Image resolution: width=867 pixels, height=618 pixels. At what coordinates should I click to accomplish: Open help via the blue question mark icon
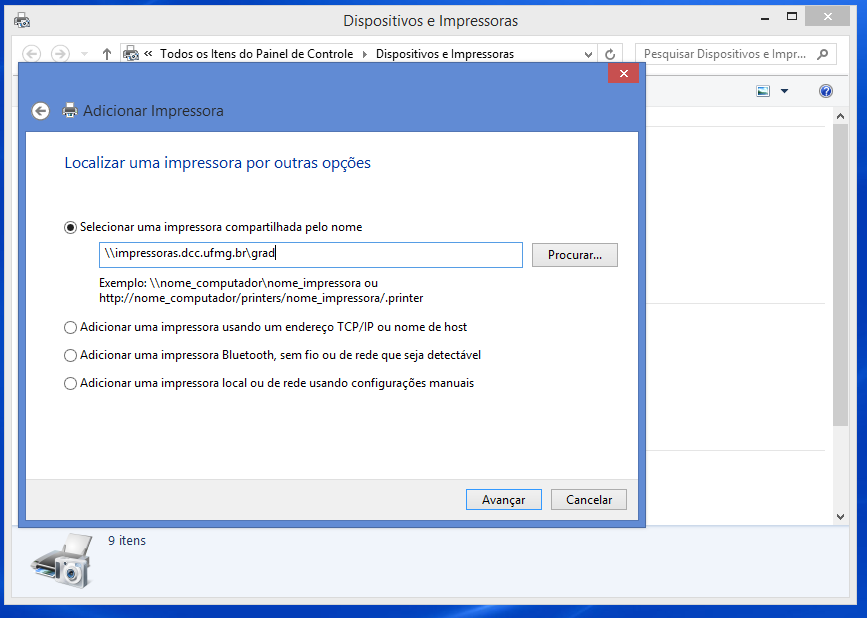pyautogui.click(x=826, y=91)
